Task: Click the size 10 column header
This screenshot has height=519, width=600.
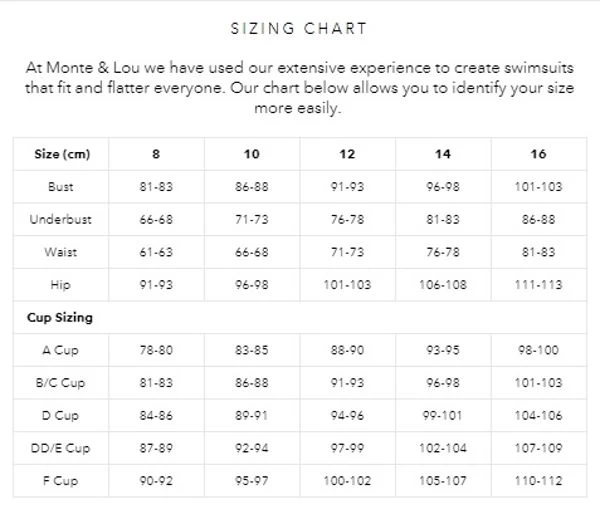Action: (252, 154)
